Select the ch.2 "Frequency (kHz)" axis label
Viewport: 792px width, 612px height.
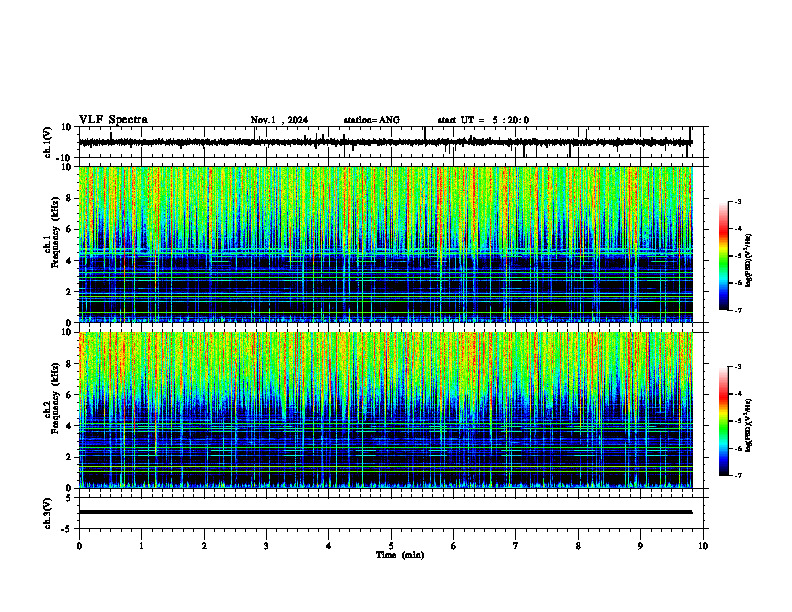point(55,398)
